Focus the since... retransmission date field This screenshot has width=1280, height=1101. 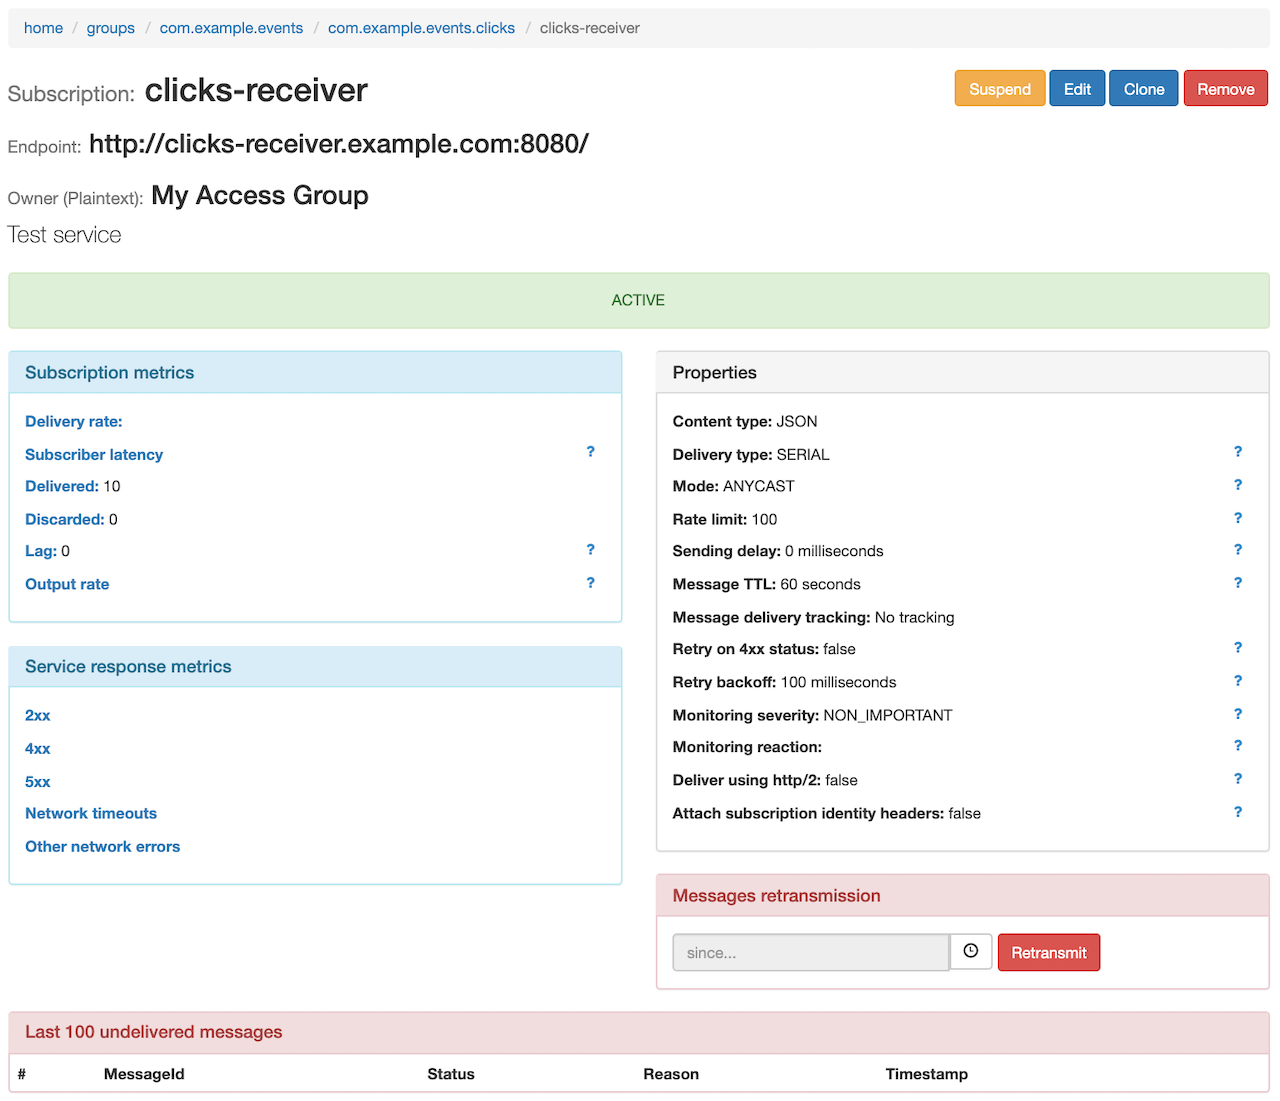(811, 952)
